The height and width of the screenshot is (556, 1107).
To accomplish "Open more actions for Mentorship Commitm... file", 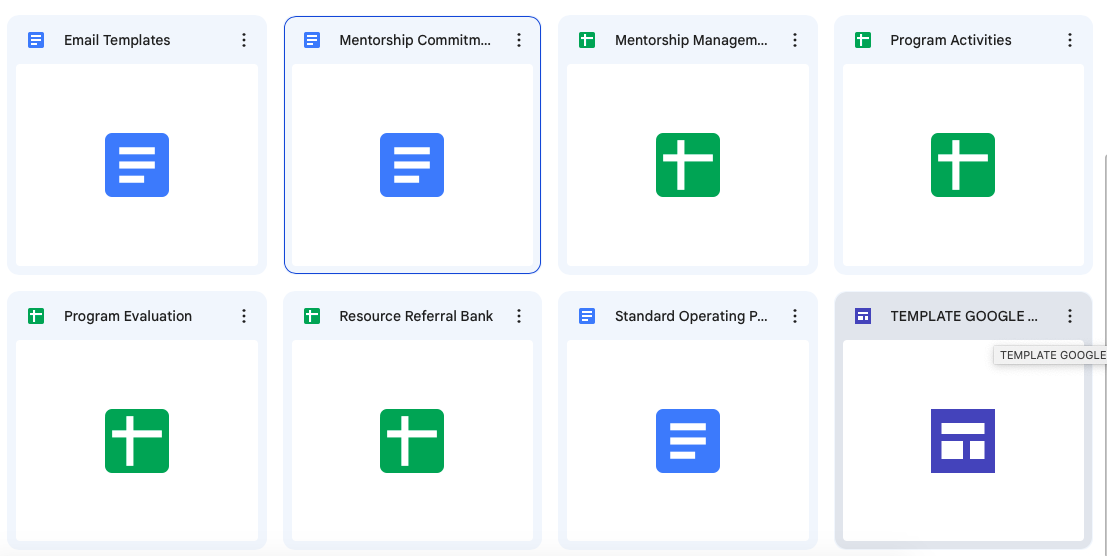I will 519,40.
